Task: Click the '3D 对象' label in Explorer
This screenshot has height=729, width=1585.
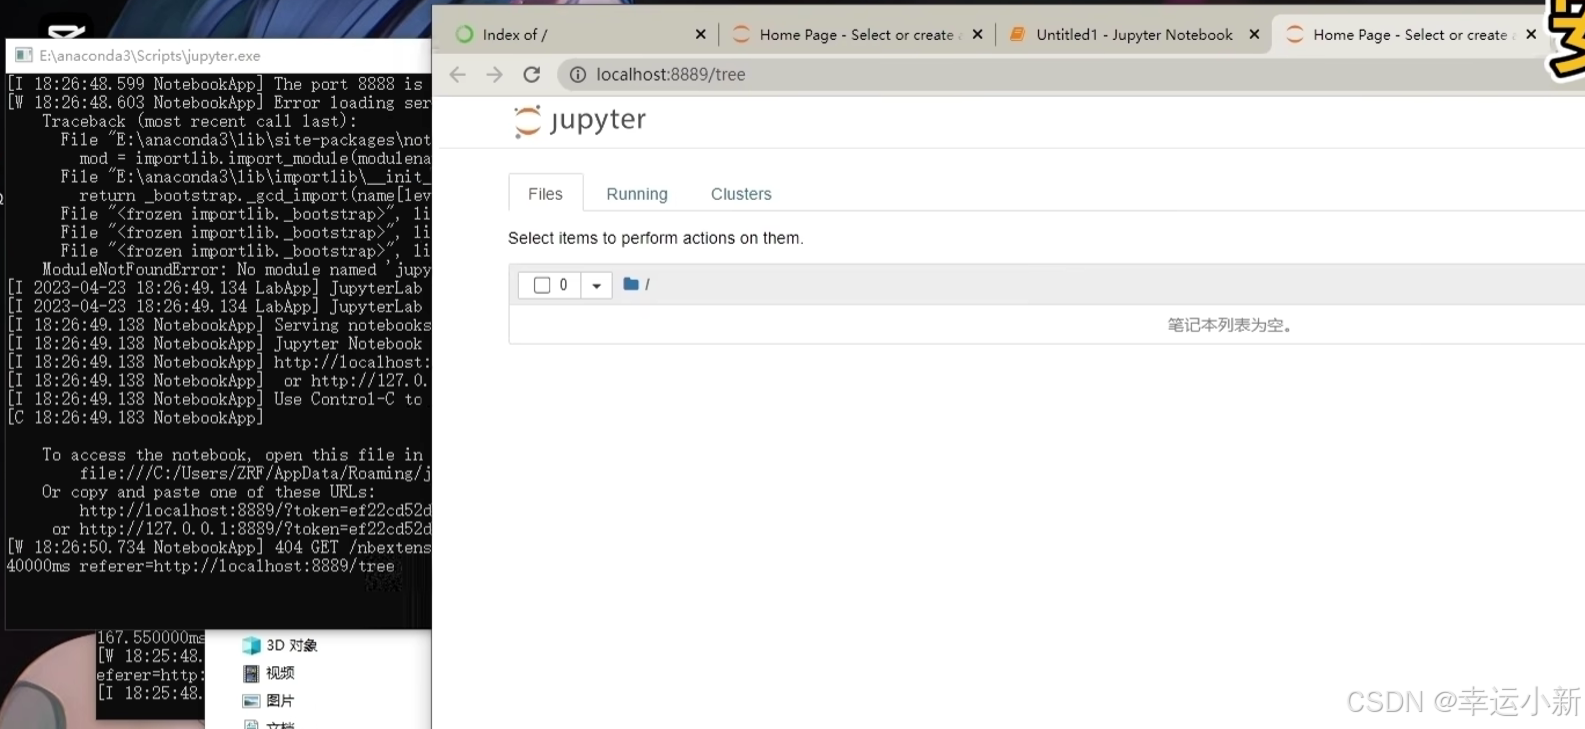Action: (x=292, y=646)
